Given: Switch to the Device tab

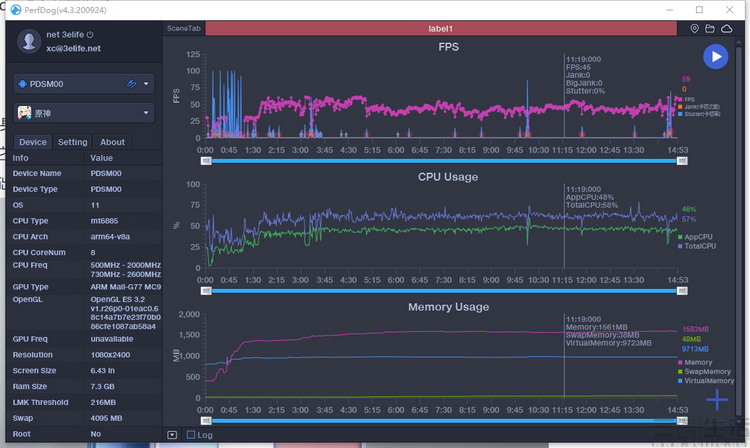Looking at the screenshot, I should (x=33, y=142).
